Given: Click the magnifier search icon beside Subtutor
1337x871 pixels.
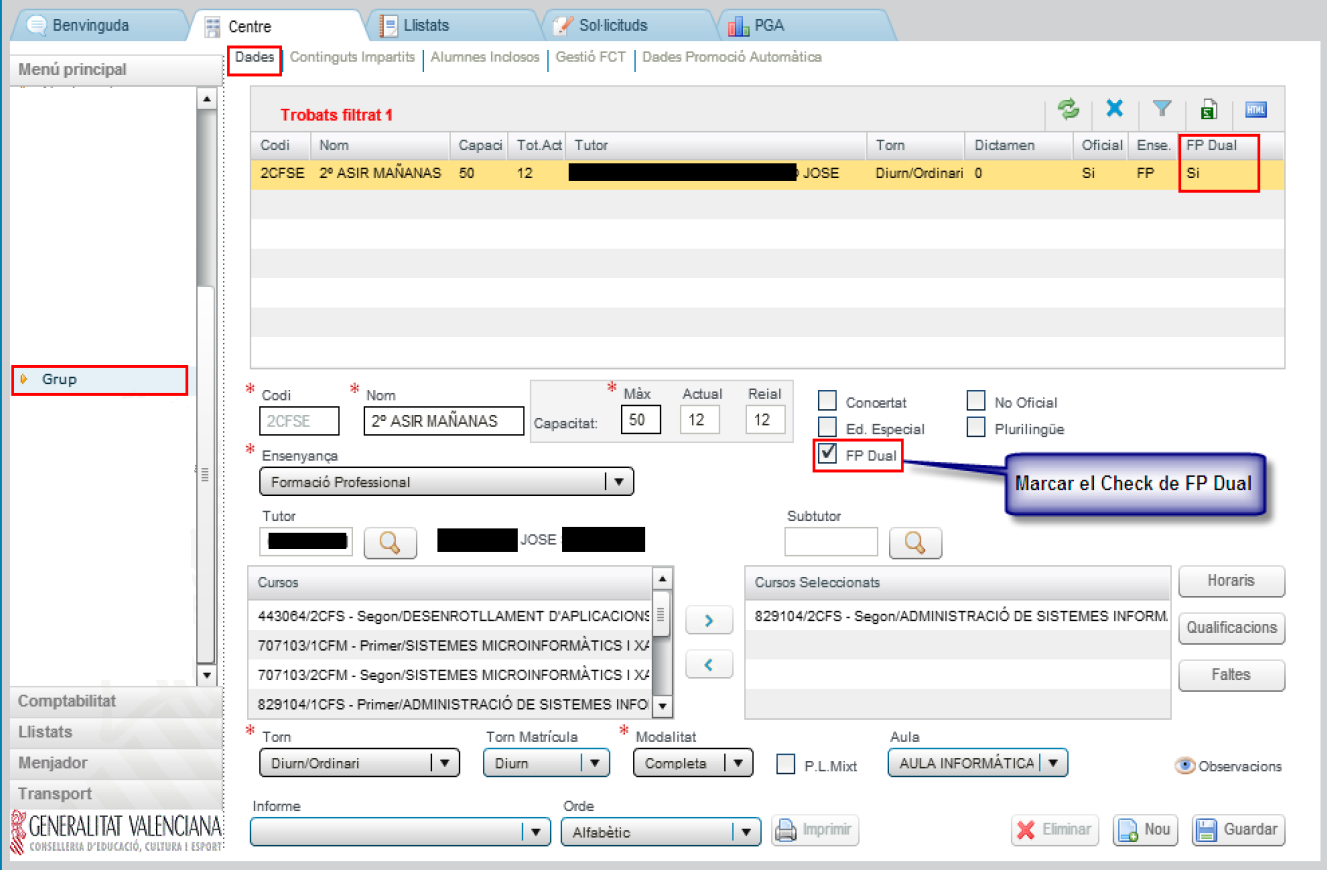Looking at the screenshot, I should pos(915,542).
